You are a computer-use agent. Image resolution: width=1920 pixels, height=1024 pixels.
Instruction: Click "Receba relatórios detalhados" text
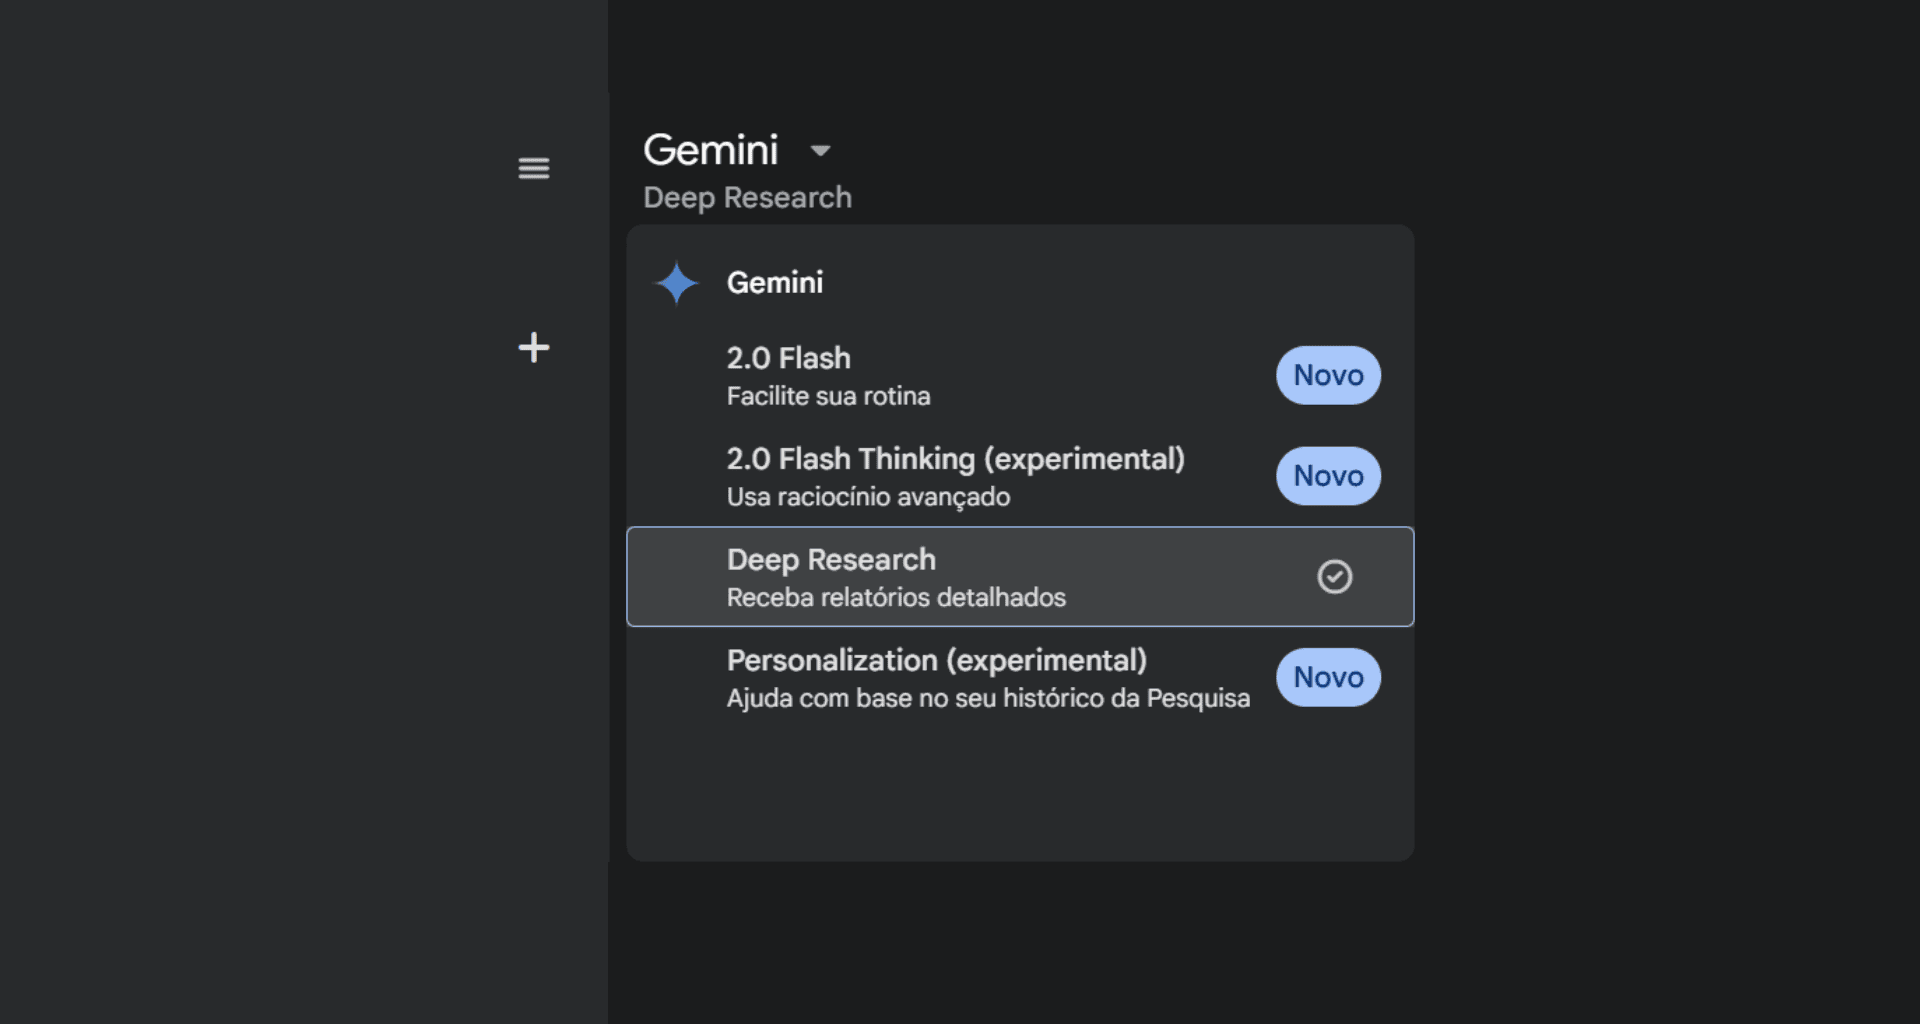click(896, 598)
